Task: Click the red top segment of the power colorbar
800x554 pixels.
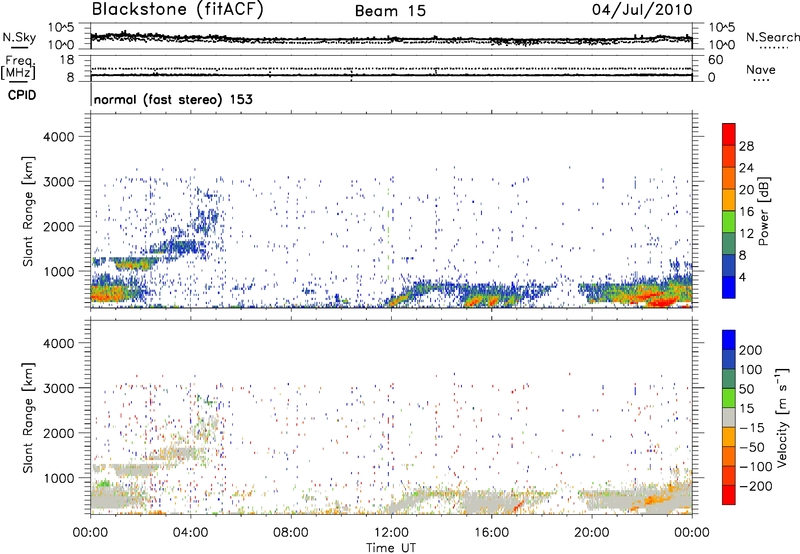Action: 729,135
